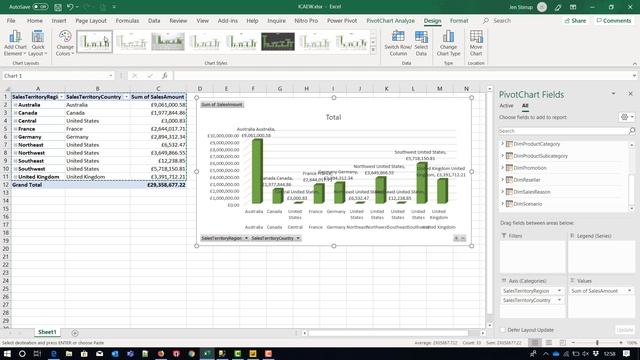Expand the DimScenario table
Viewport: 640px width, 360px height.
click(503, 204)
